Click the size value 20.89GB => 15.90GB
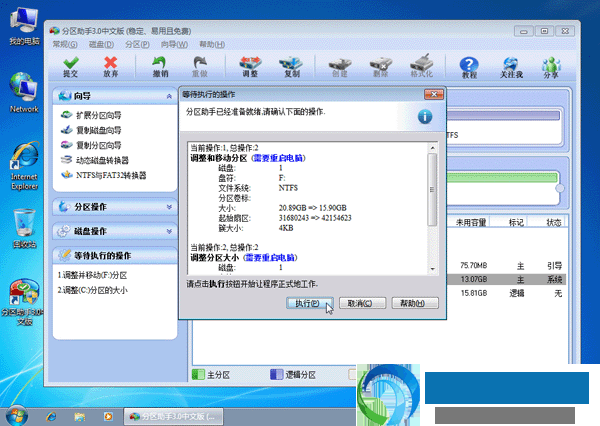The image size is (600, 426). click(312, 208)
